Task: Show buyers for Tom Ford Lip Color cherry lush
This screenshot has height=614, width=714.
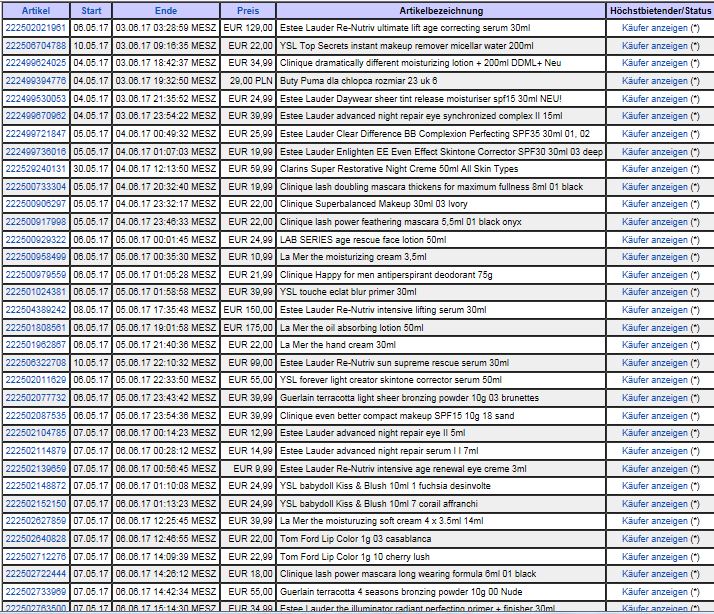Action: (654, 557)
